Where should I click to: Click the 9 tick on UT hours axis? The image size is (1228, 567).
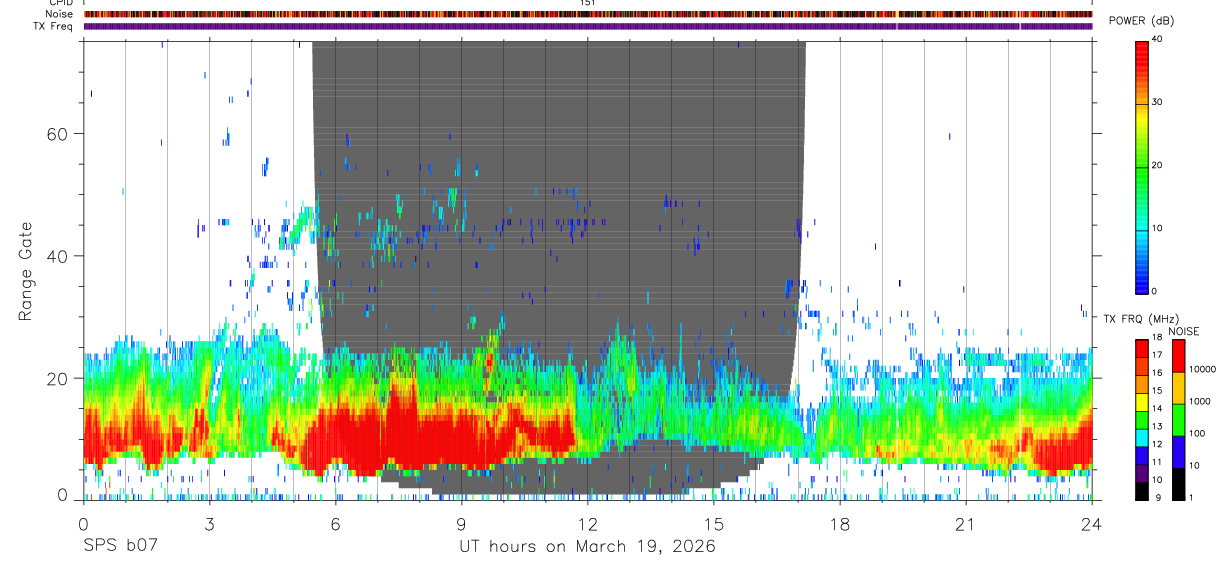[x=461, y=524]
